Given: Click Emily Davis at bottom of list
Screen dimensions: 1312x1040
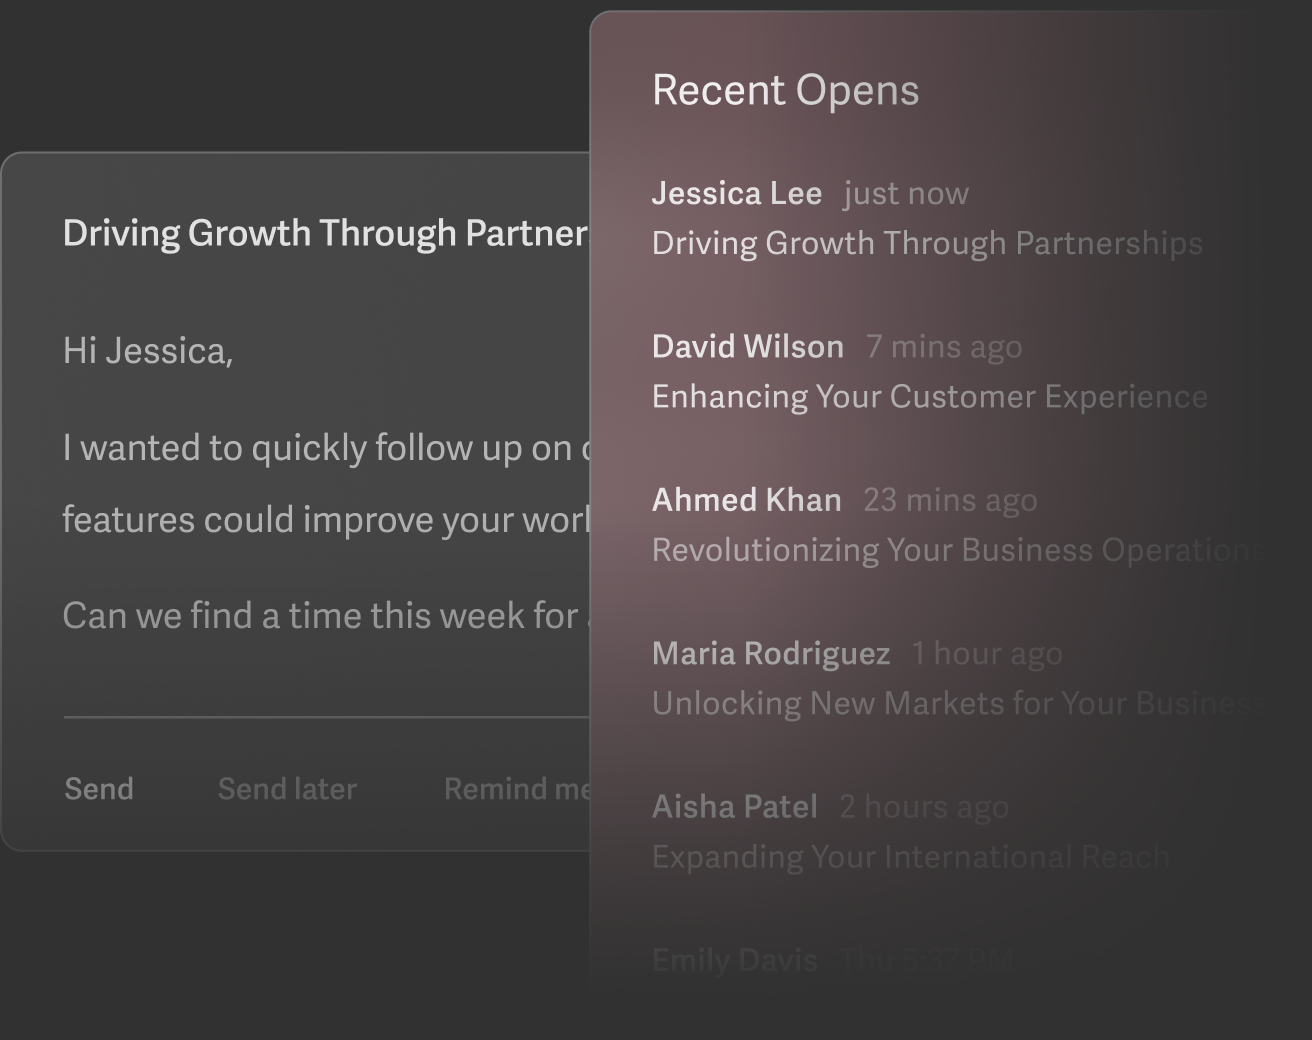Looking at the screenshot, I should (x=735, y=960).
